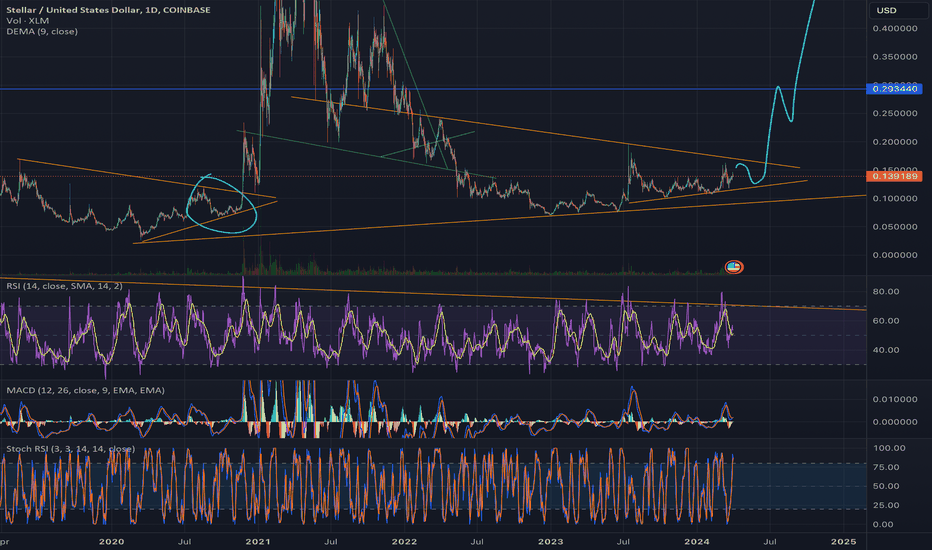Image resolution: width=932 pixels, height=550 pixels.
Task: Click the 100.00 Stoch RSI scale label
Action: (x=889, y=448)
